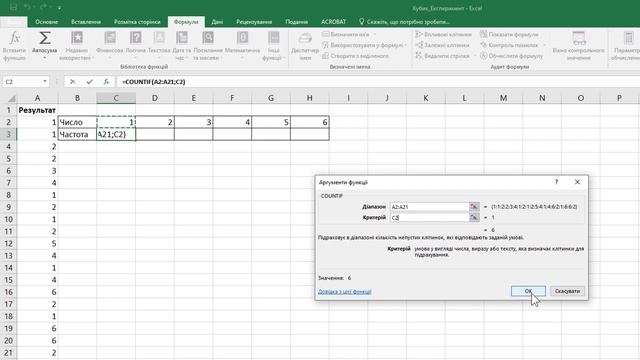Image resolution: width=640 pixels, height=360 pixels.
Task: Click Trace Dependents ribbon command
Action: (442, 45)
